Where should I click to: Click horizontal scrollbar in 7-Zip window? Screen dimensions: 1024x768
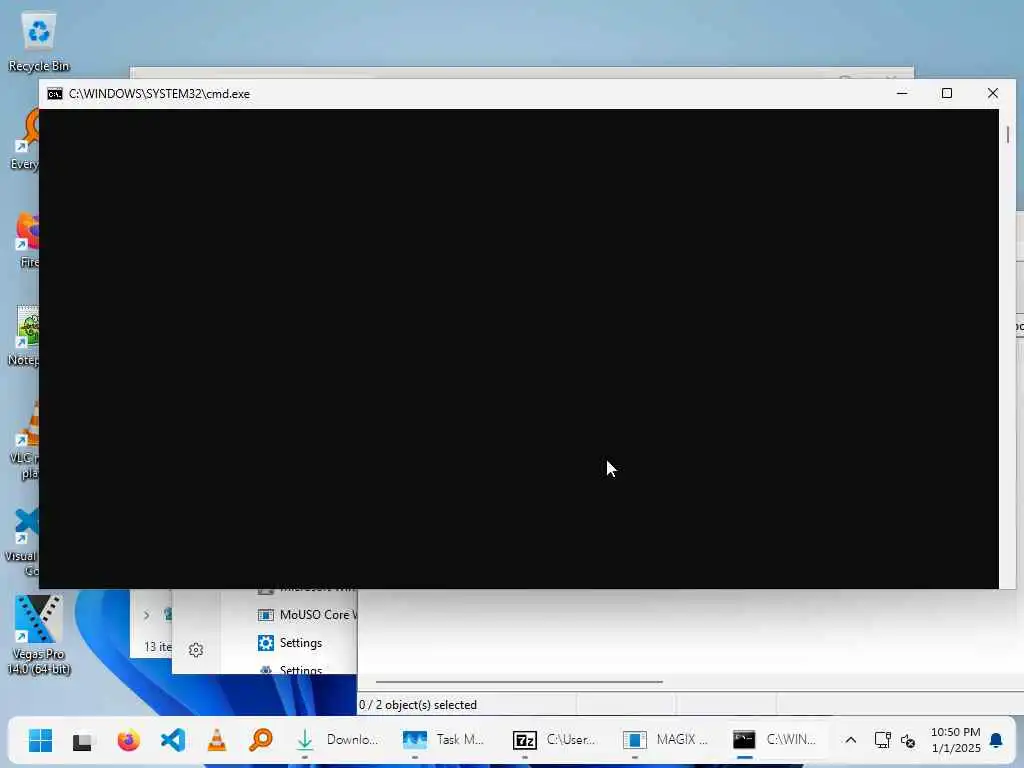[x=519, y=682]
